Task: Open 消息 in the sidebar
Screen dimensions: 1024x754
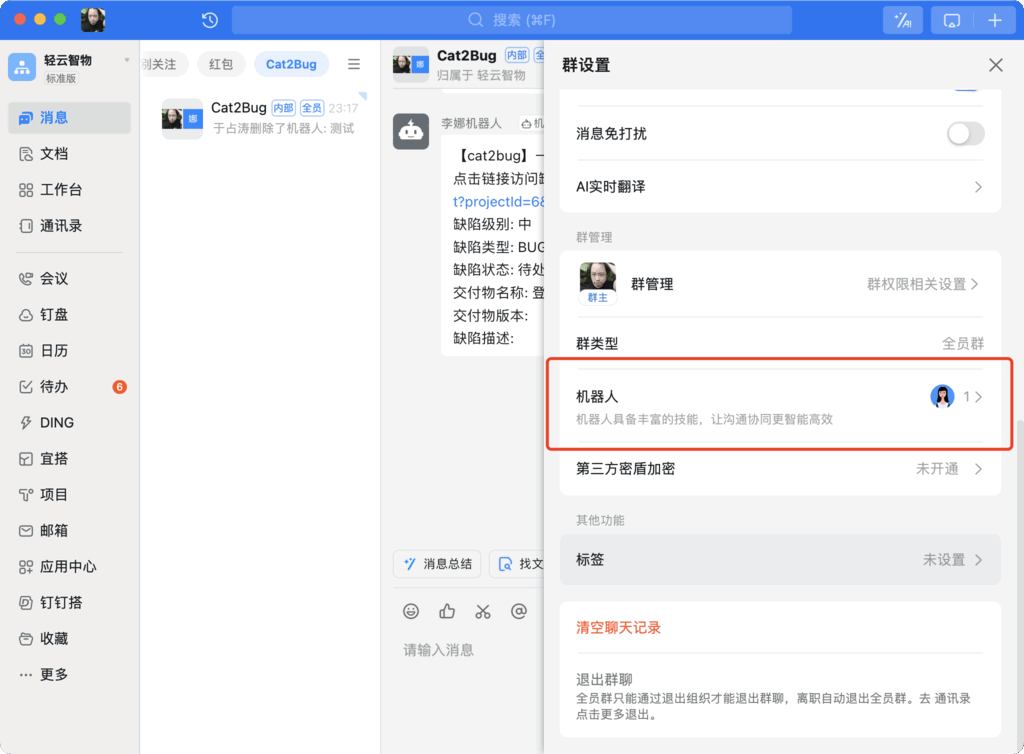Action: [69, 118]
